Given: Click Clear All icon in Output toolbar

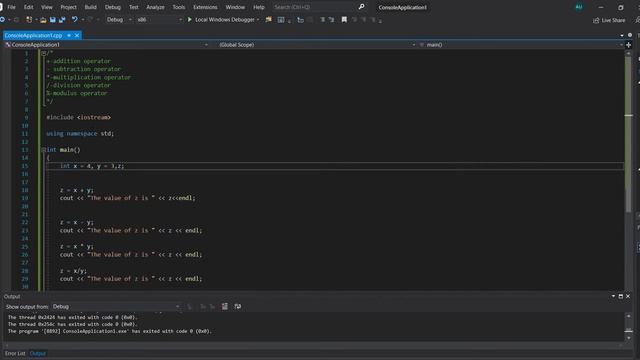Looking at the screenshot, I should (x=224, y=307).
